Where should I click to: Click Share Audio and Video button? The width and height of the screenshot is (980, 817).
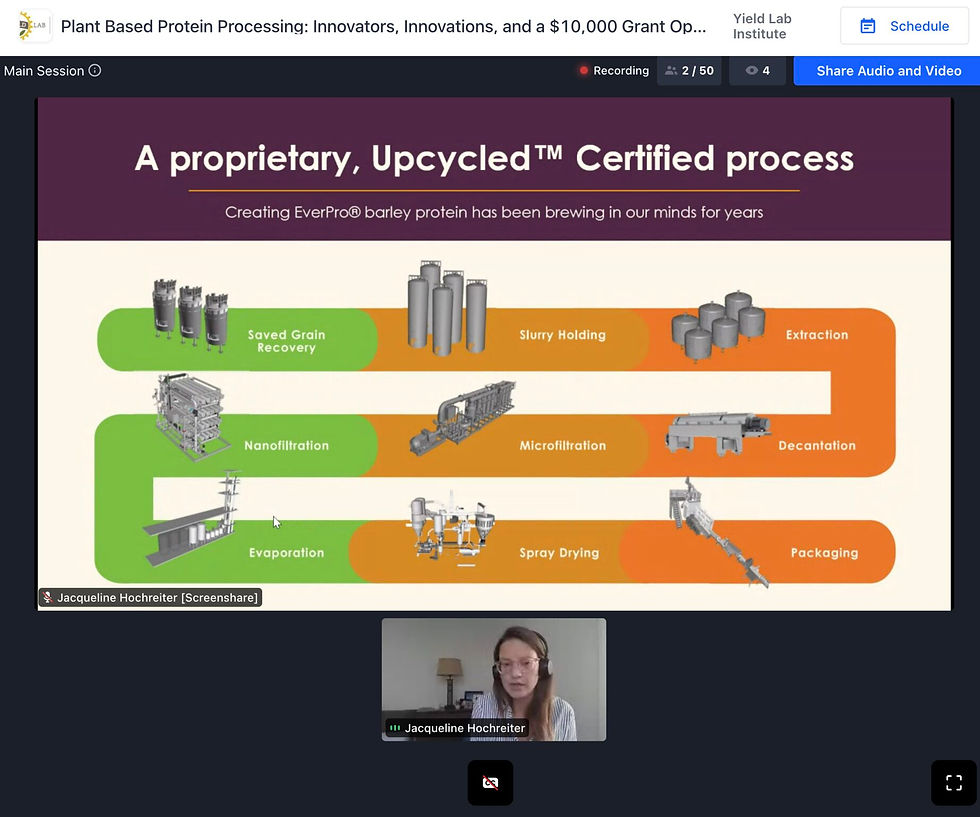point(888,71)
